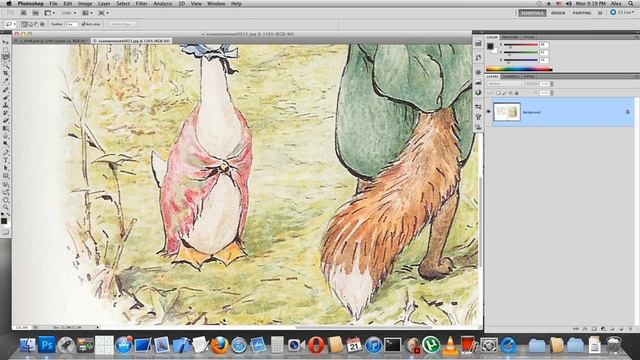The height and width of the screenshot is (360, 640).
Task: Select the Eraser tool
Action: 6,120
